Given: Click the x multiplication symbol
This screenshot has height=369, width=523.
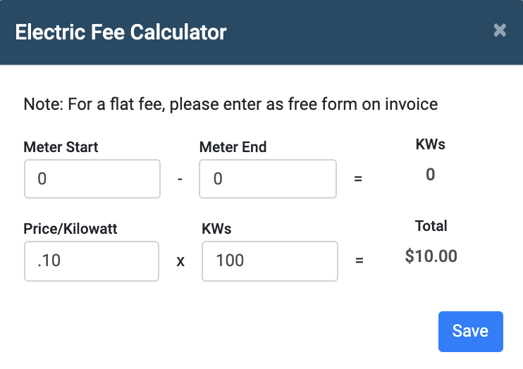Looking at the screenshot, I should [x=180, y=261].
